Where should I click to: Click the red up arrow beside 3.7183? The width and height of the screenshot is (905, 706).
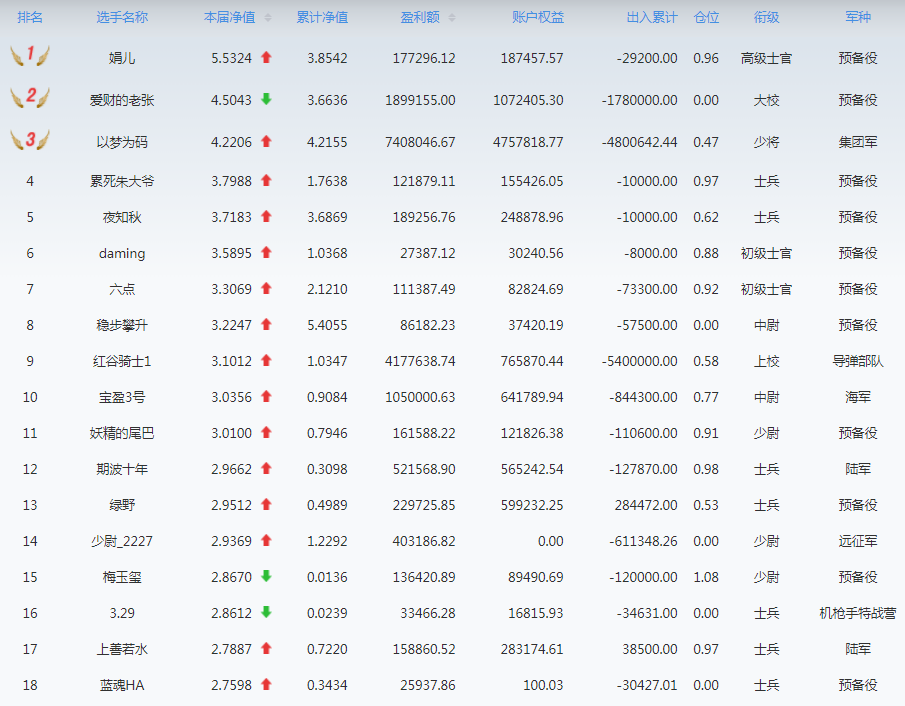coord(266,216)
